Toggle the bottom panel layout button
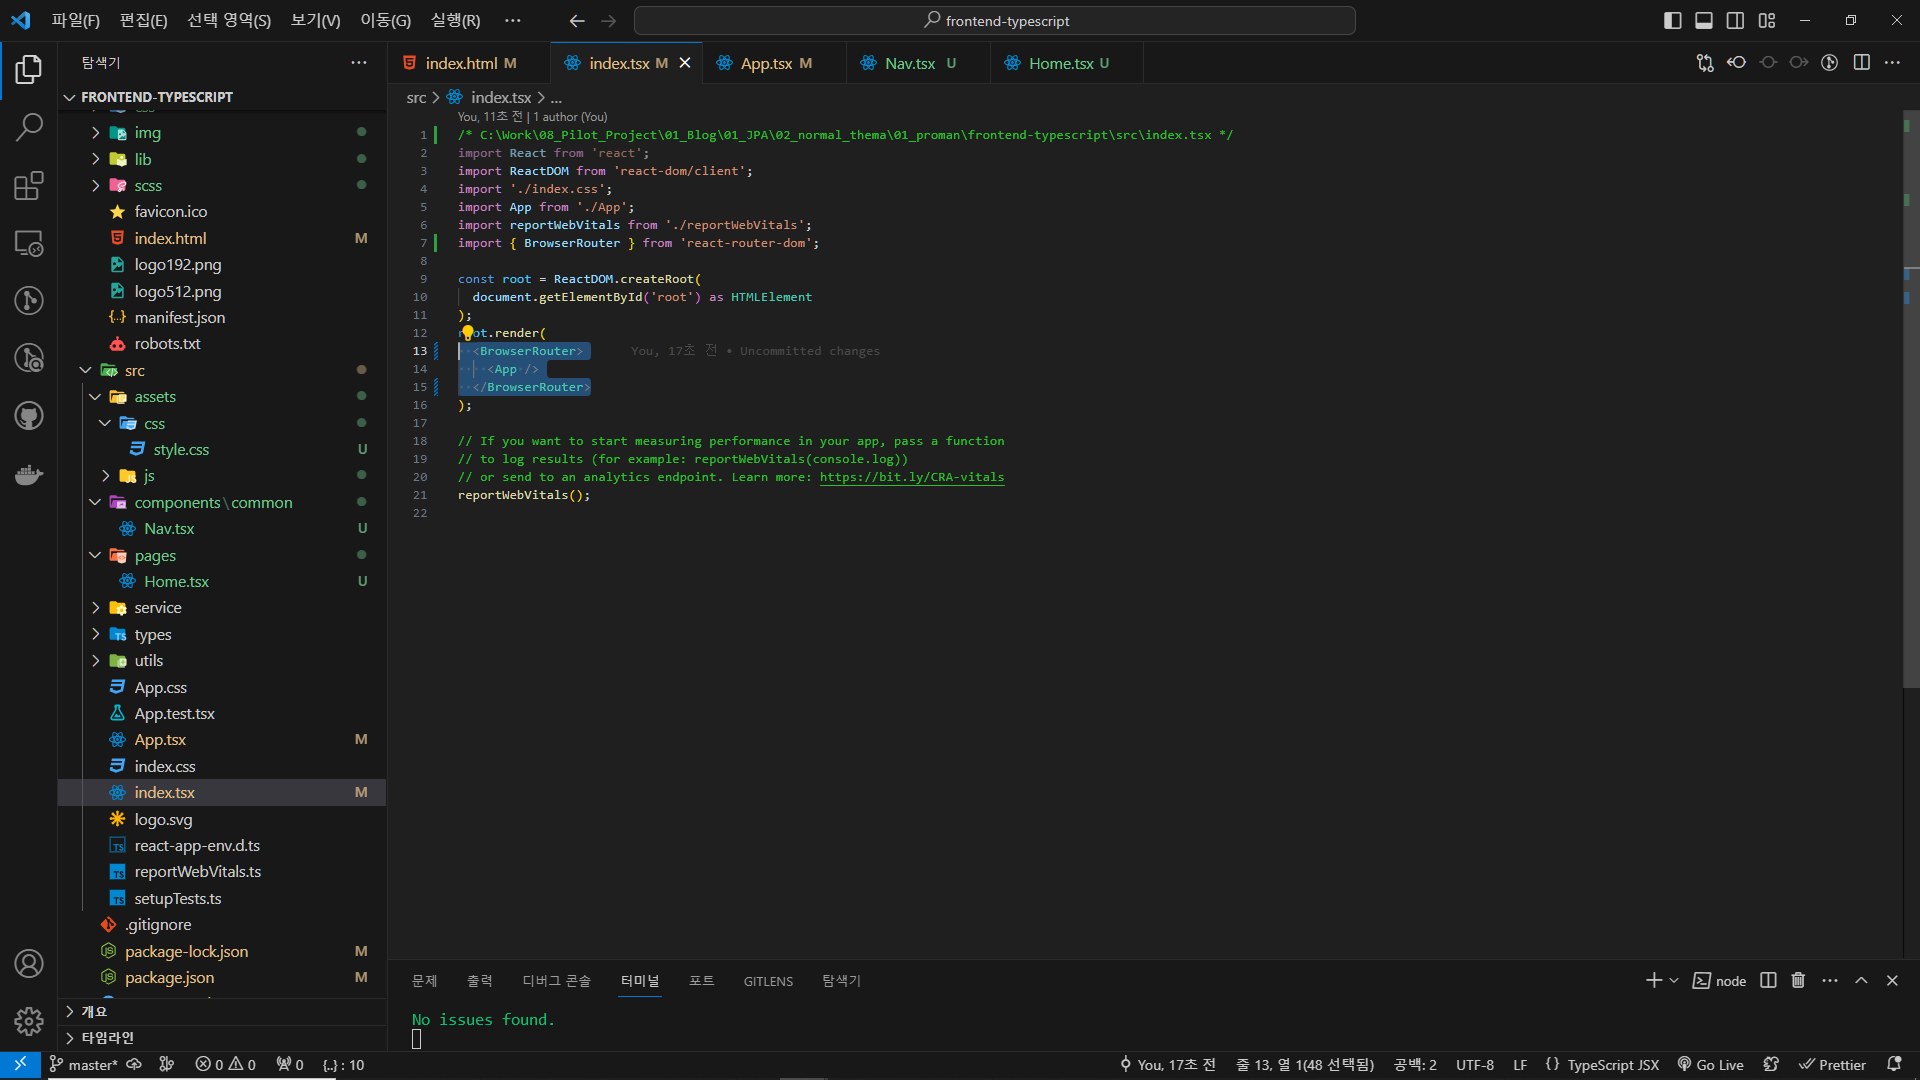Viewport: 1920px width, 1080px height. coord(1704,20)
